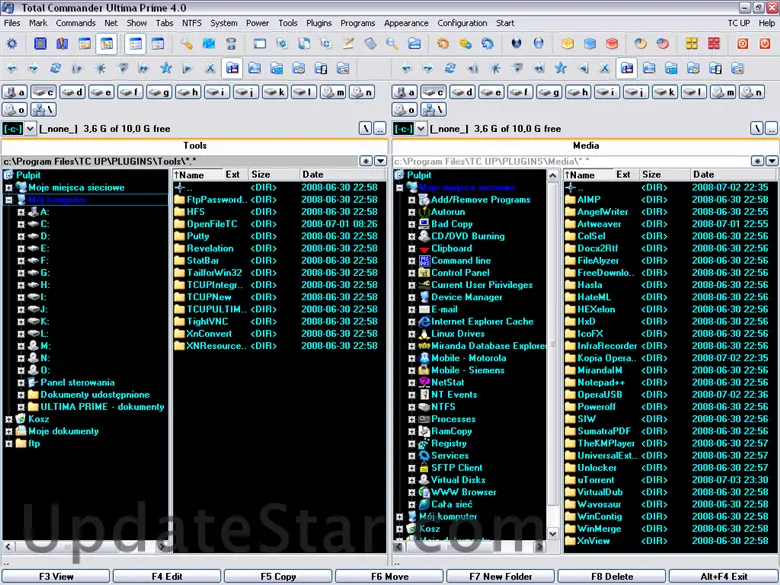This screenshot has width=780, height=585.
Task: Open the AIMP folder in right panel
Action: click(x=588, y=199)
